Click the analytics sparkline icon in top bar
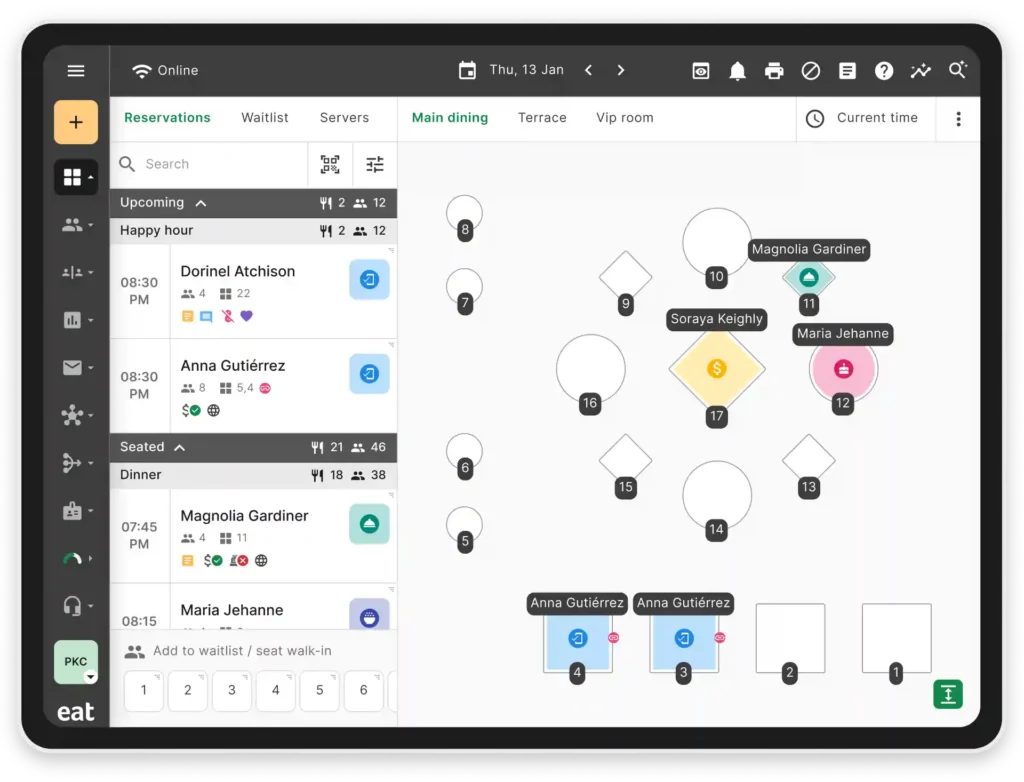The height and width of the screenshot is (782, 1024). pos(920,71)
